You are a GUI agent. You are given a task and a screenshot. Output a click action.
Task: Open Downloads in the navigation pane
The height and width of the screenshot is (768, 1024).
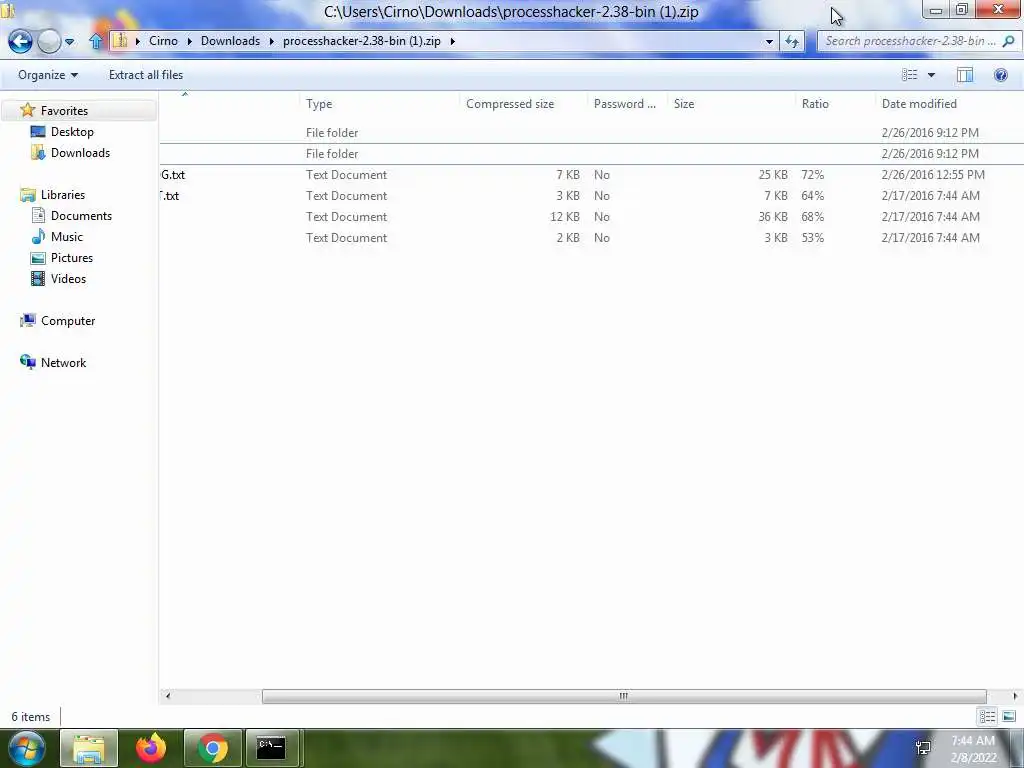(80, 153)
